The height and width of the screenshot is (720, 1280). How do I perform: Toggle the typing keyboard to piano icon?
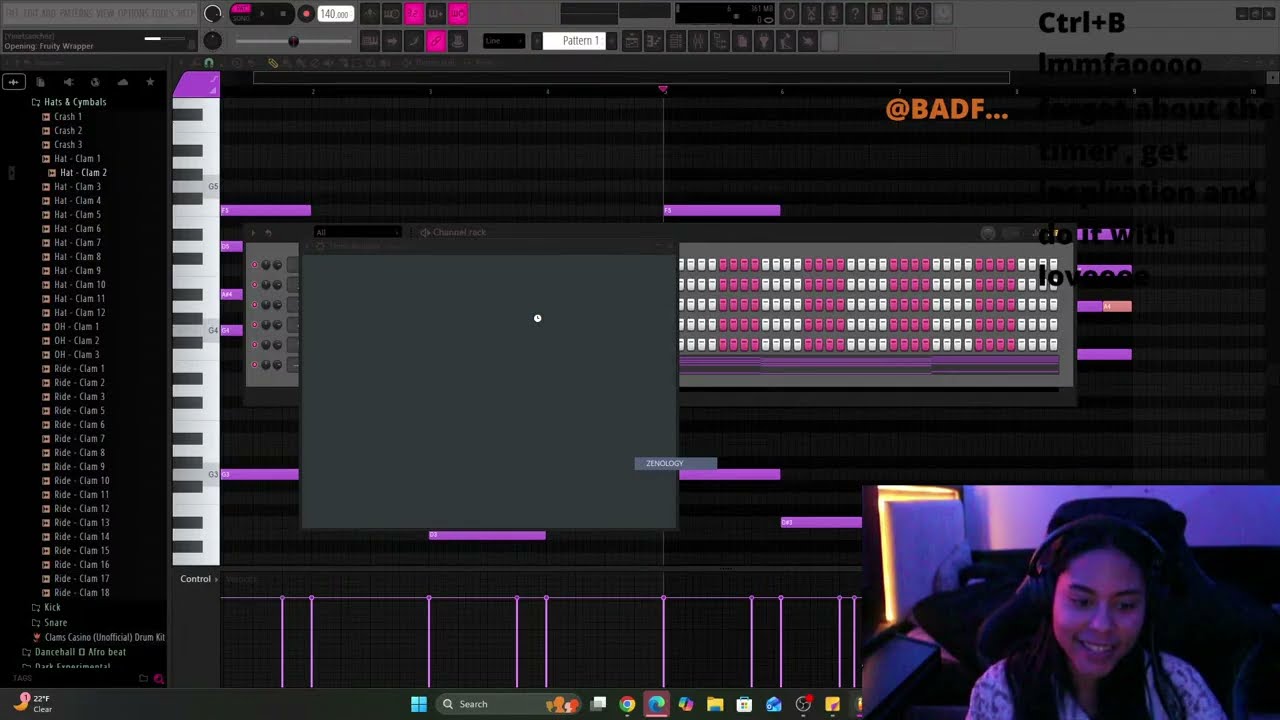click(x=370, y=41)
